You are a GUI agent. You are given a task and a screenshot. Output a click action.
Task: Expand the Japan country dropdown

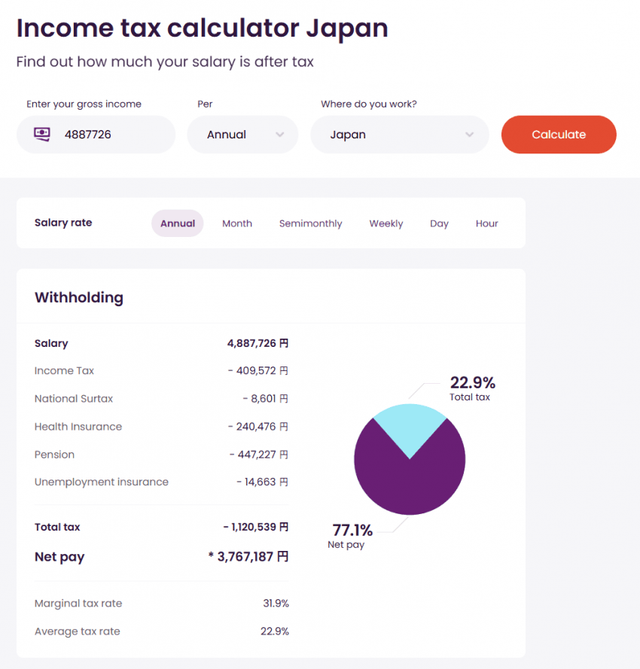tap(398, 134)
